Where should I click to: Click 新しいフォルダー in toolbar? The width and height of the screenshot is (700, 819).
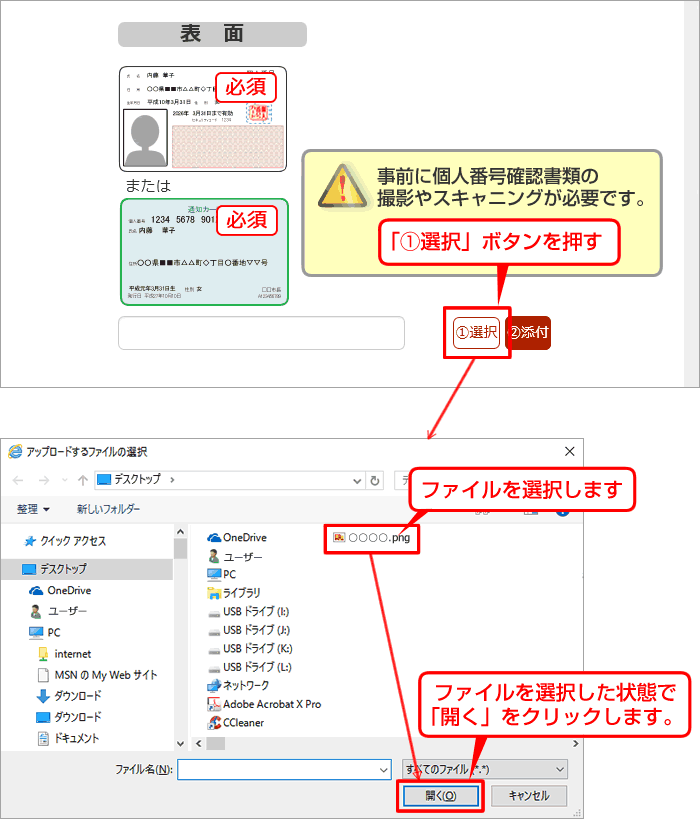point(108,509)
